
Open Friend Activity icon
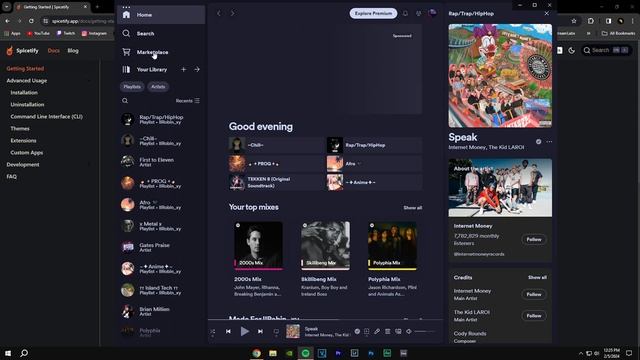(418, 13)
